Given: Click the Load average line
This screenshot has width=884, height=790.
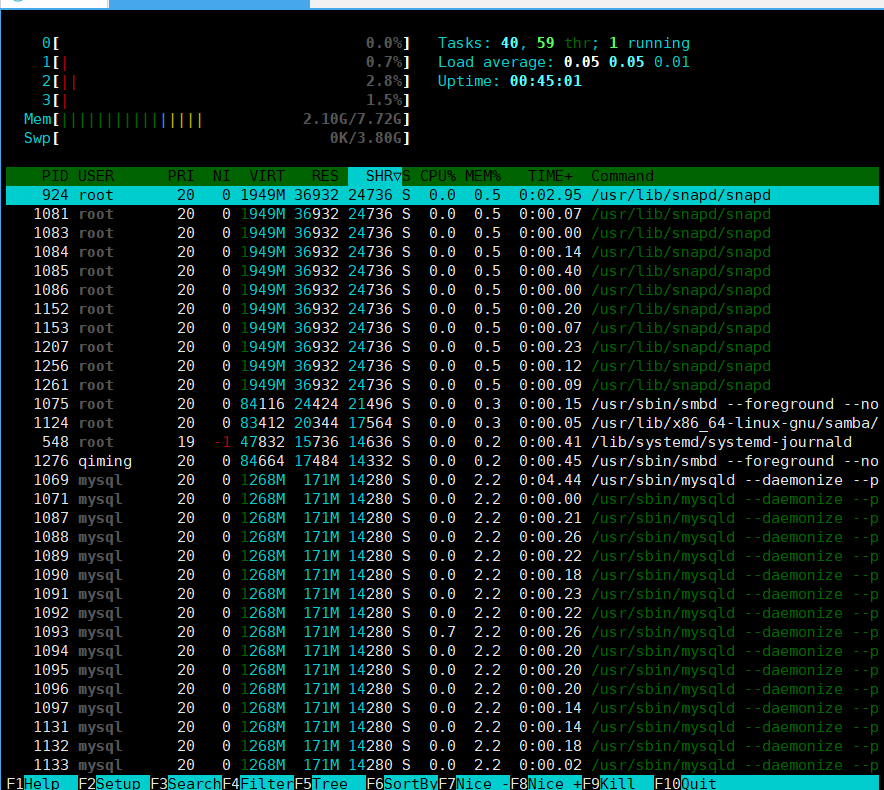Looking at the screenshot, I should pos(564,62).
